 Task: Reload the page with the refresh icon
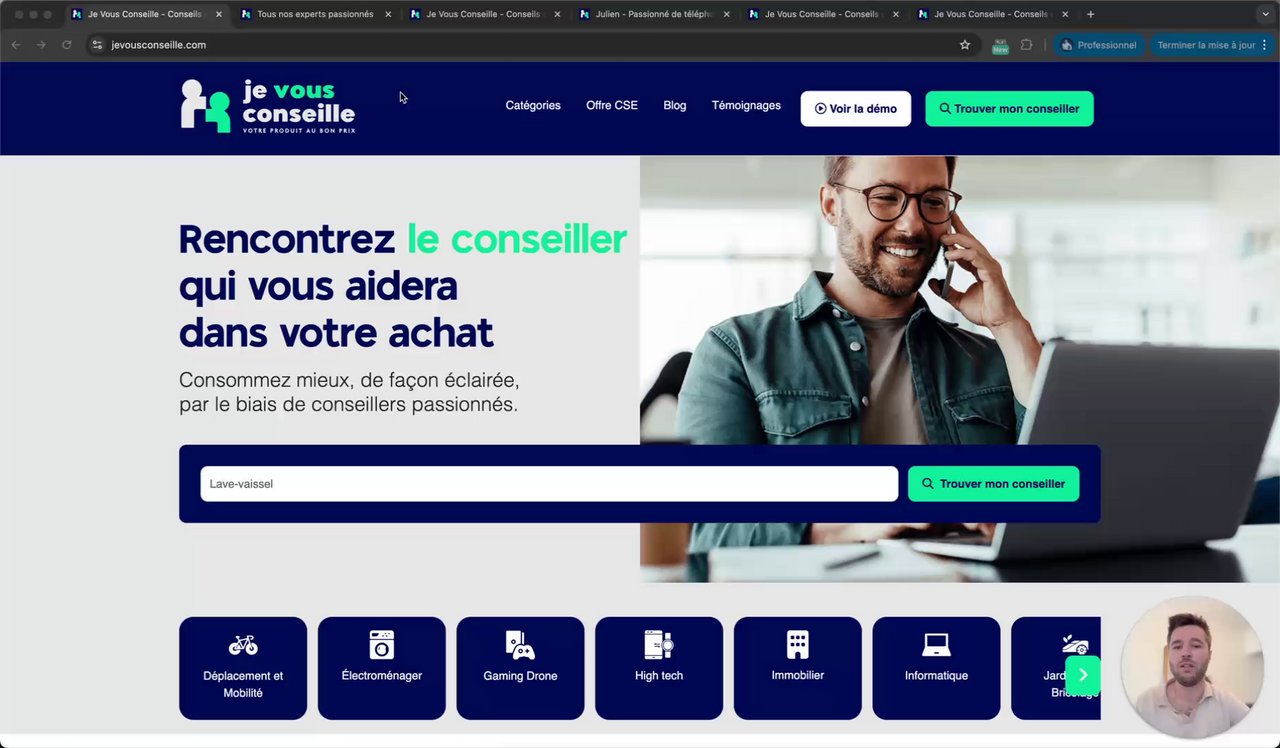pyautogui.click(x=67, y=45)
